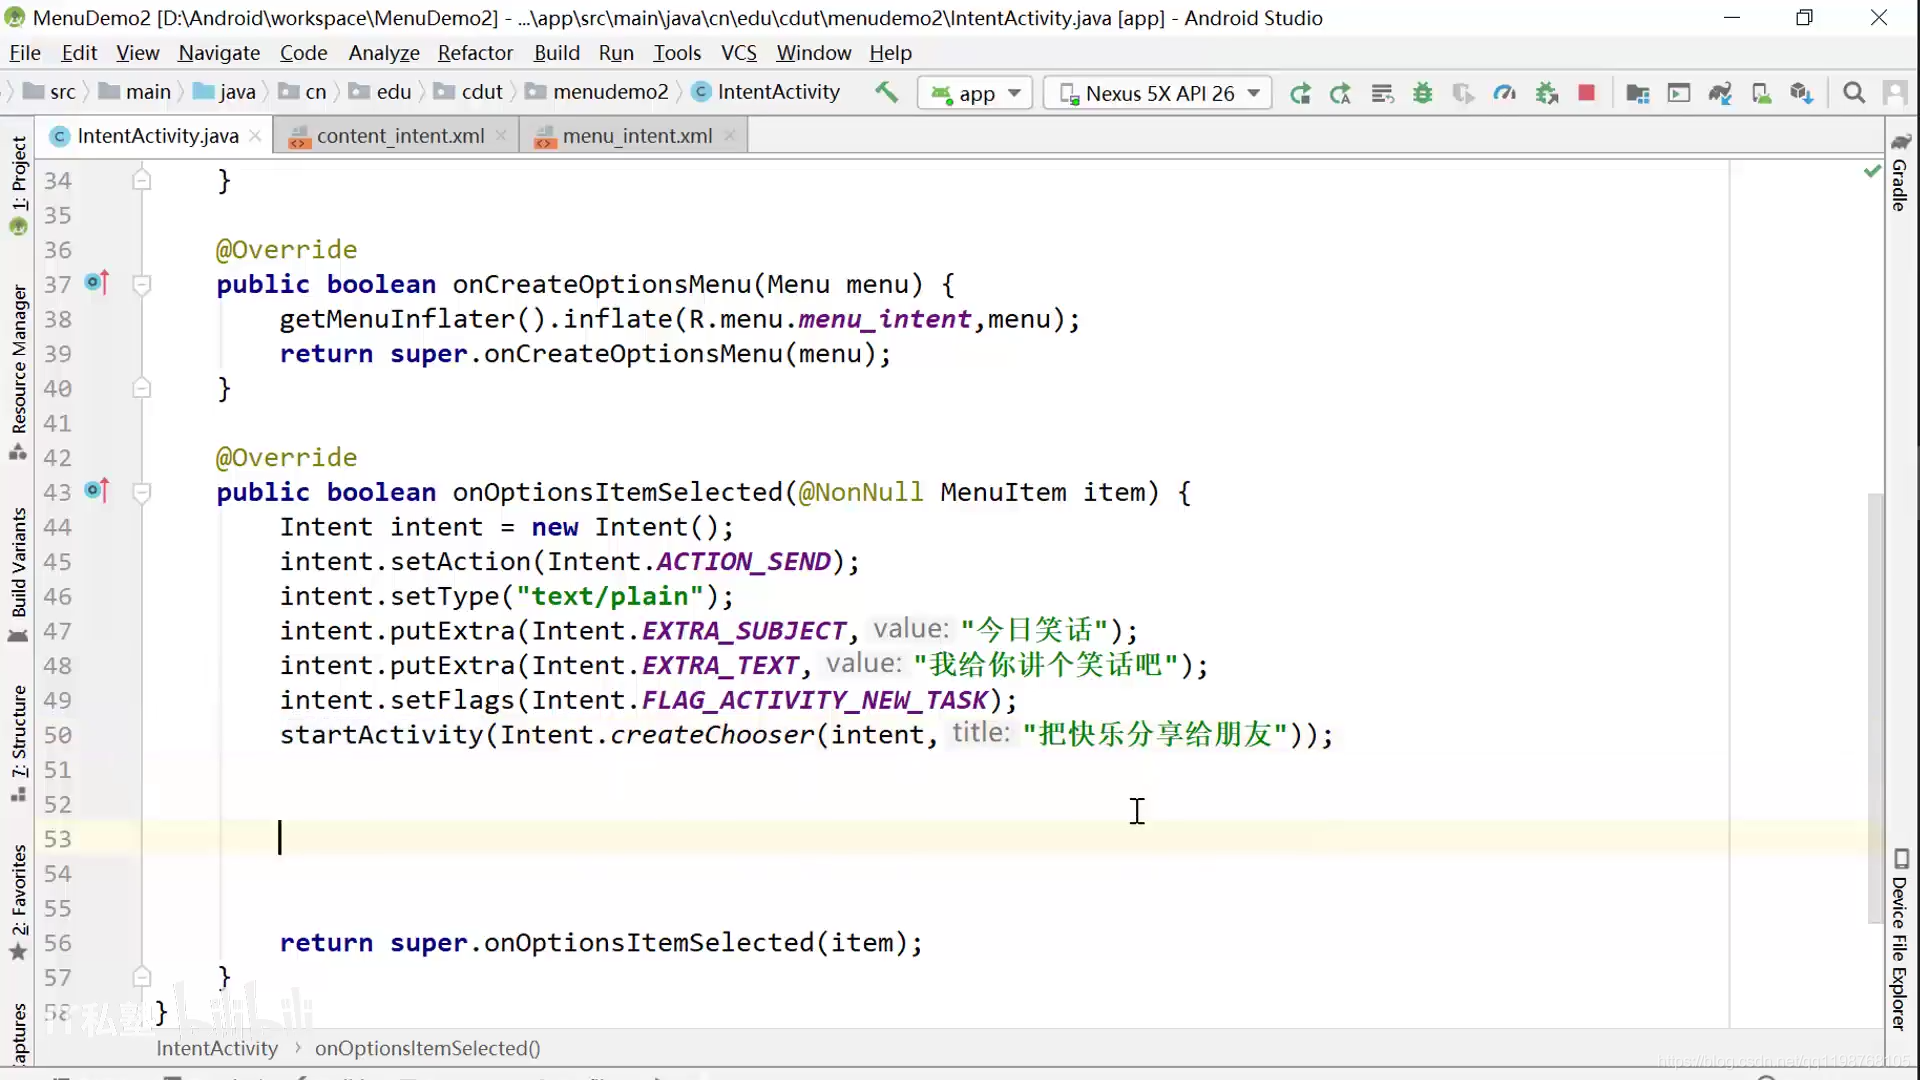Click Apply Changes and Restart Activity icon

tap(1341, 93)
